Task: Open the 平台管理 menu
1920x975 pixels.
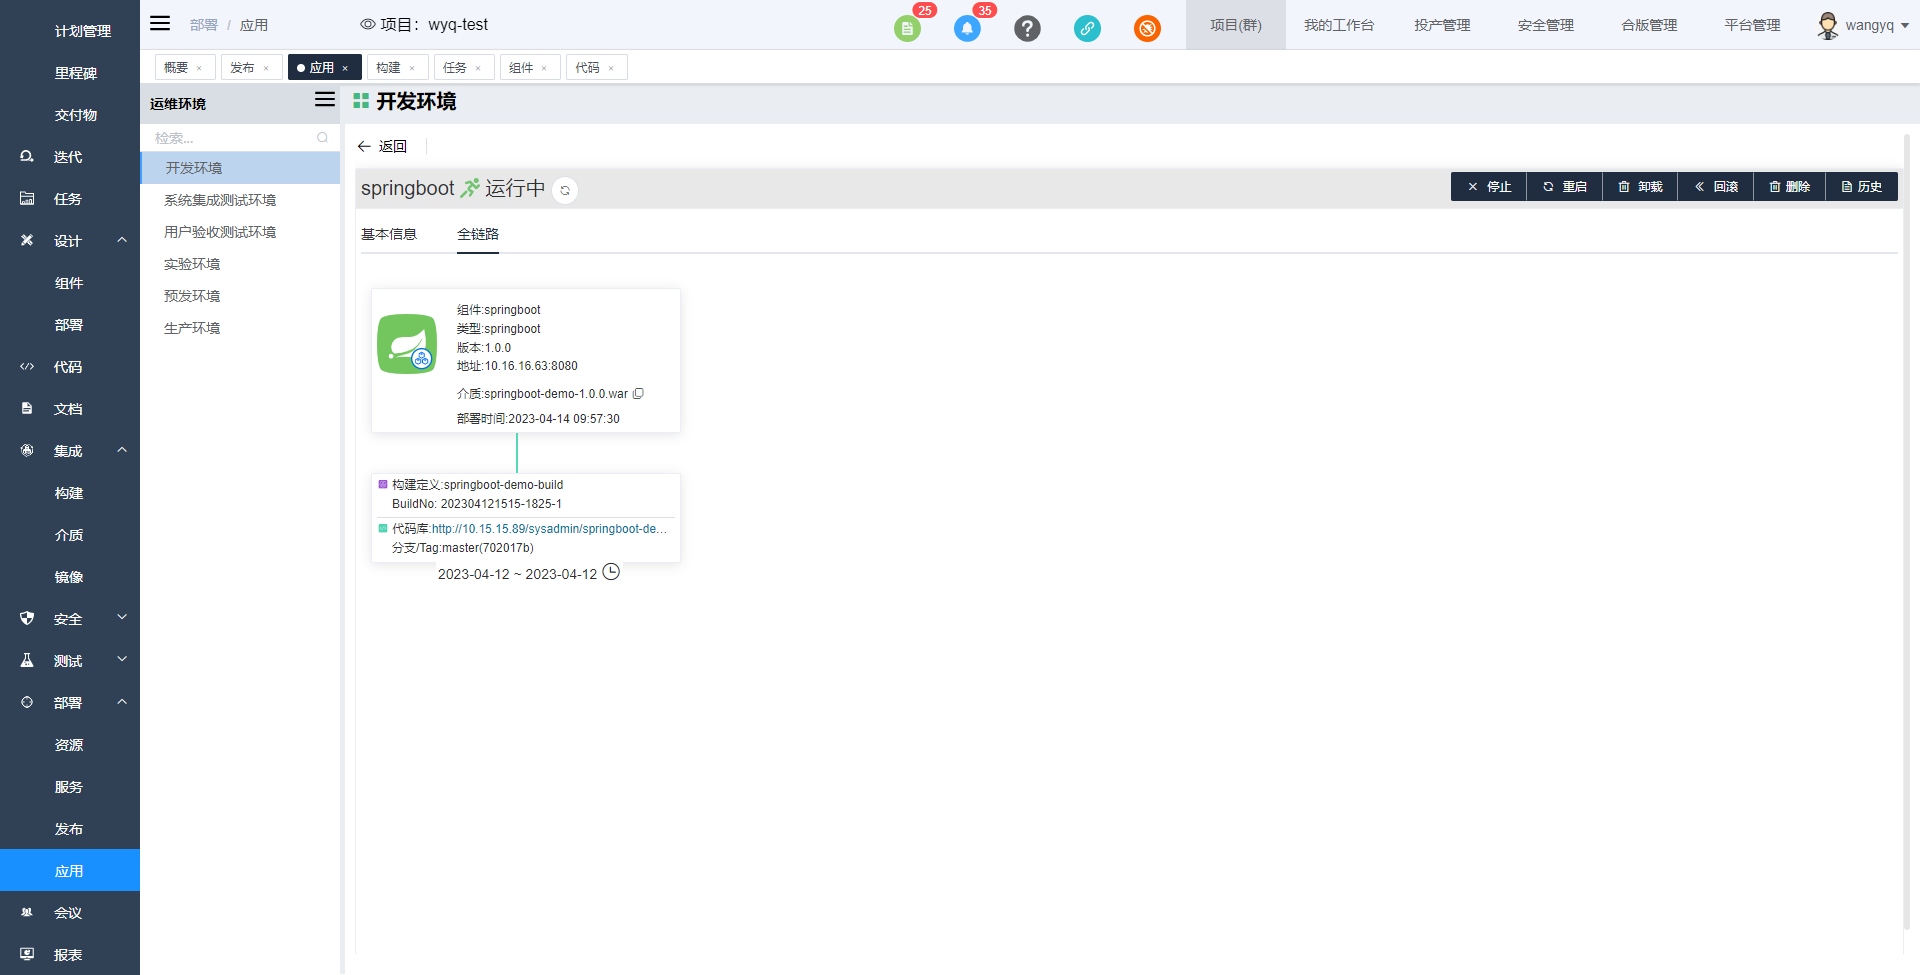Action: pyautogui.click(x=1751, y=25)
